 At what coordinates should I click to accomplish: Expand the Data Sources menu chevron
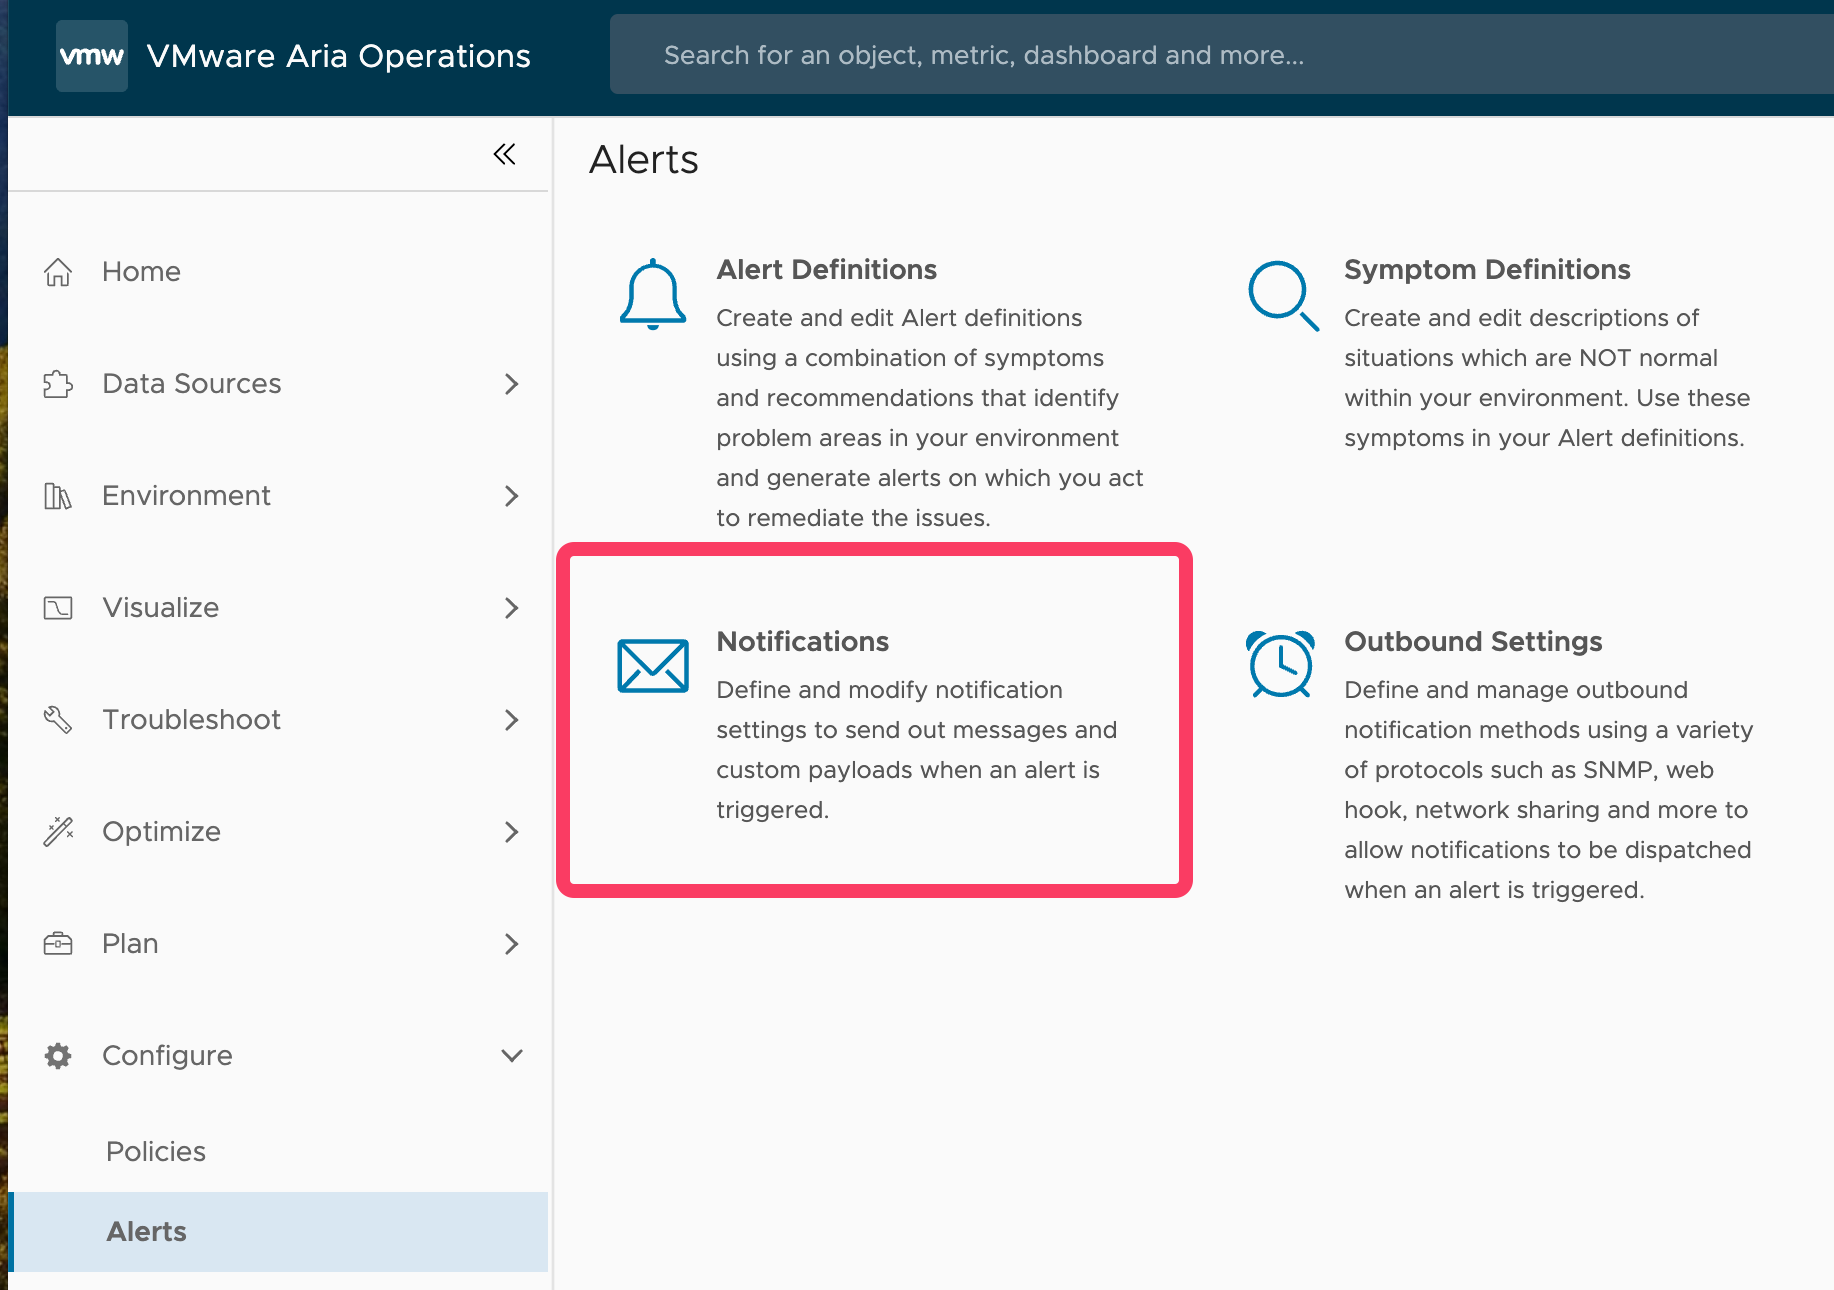click(x=511, y=384)
